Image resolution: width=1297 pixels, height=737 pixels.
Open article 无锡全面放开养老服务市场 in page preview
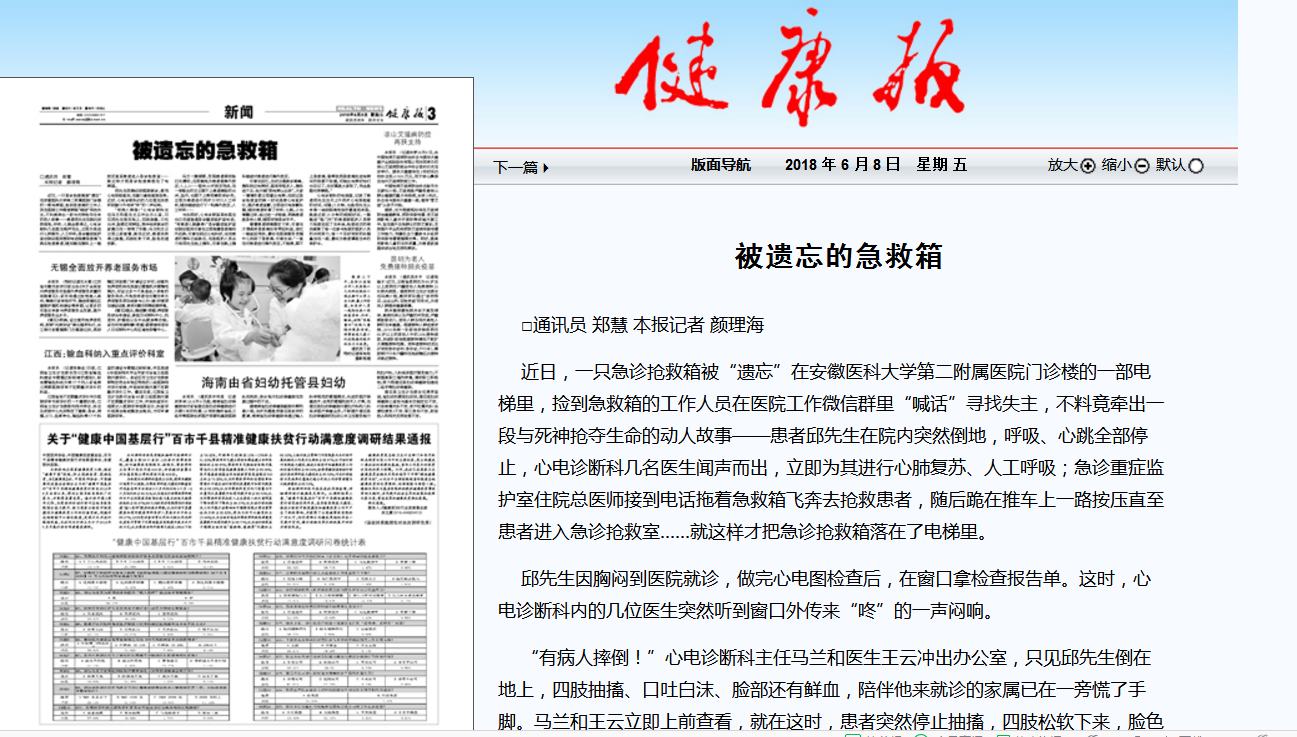point(99,268)
